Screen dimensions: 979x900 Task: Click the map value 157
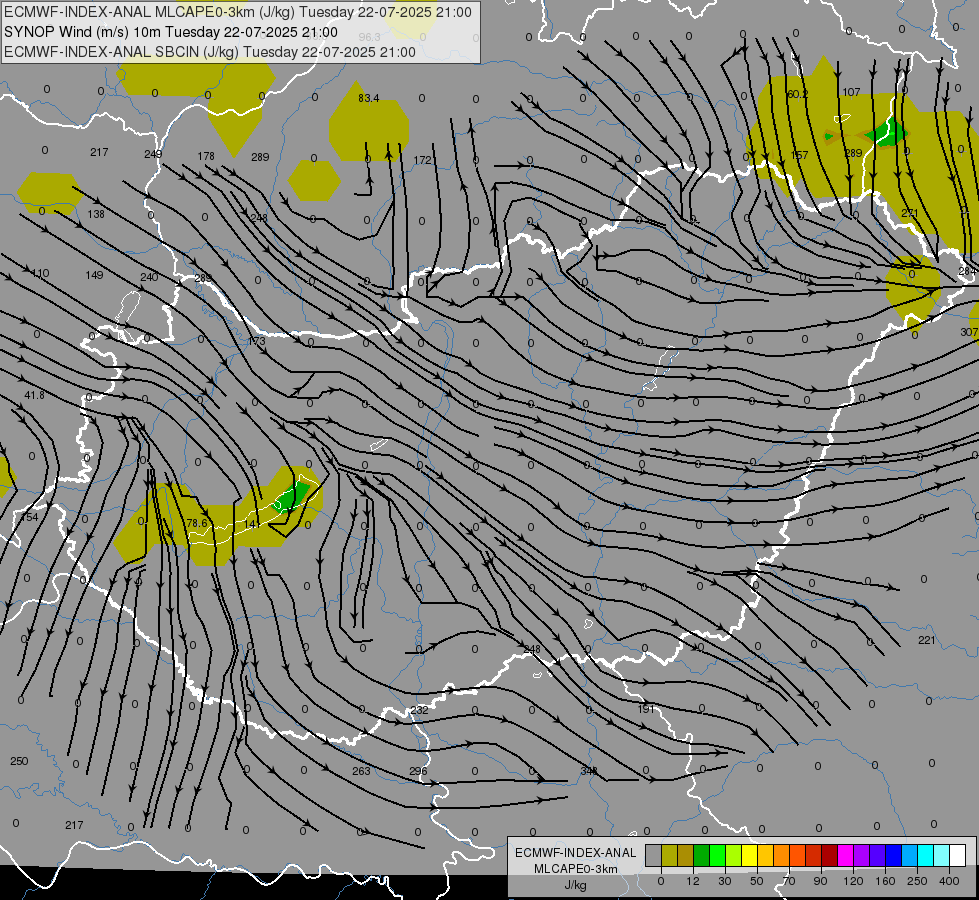pyautogui.click(x=799, y=155)
